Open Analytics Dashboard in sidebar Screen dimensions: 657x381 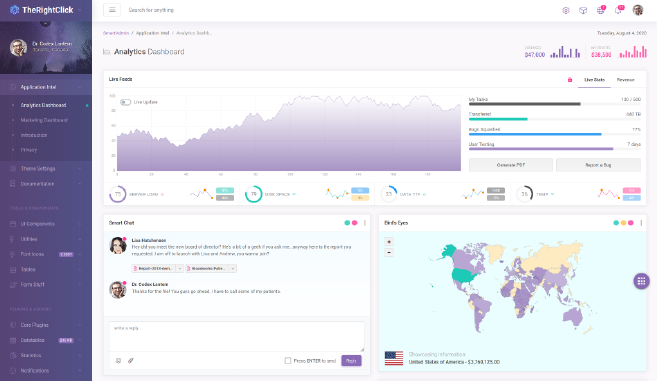(x=43, y=105)
